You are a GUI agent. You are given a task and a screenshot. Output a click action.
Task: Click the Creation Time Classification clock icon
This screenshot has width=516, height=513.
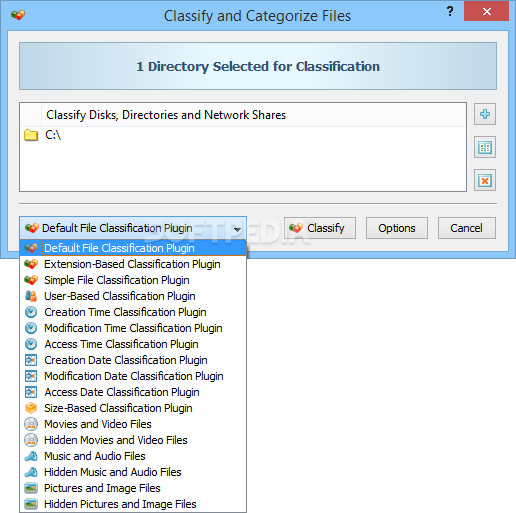pos(31,312)
